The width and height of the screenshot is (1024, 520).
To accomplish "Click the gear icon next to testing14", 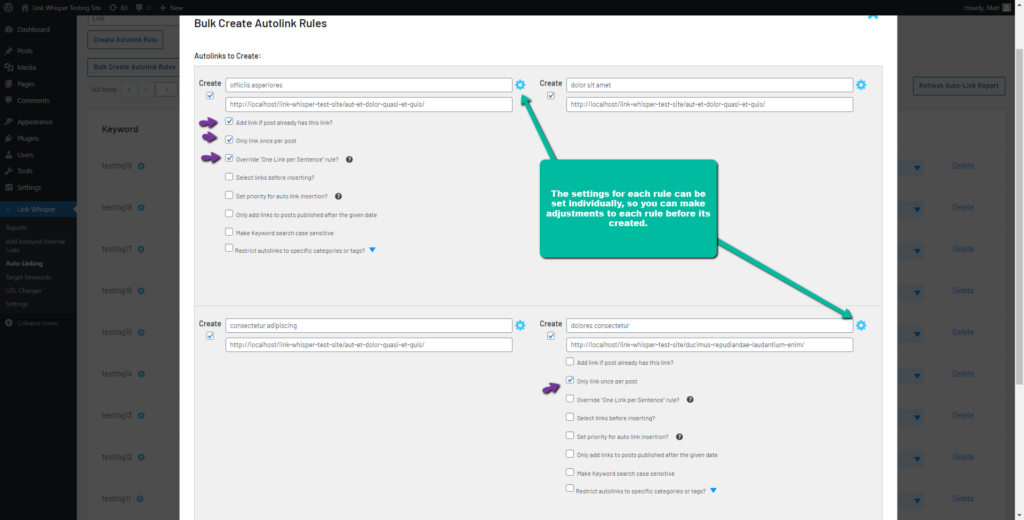I will tap(141, 374).
